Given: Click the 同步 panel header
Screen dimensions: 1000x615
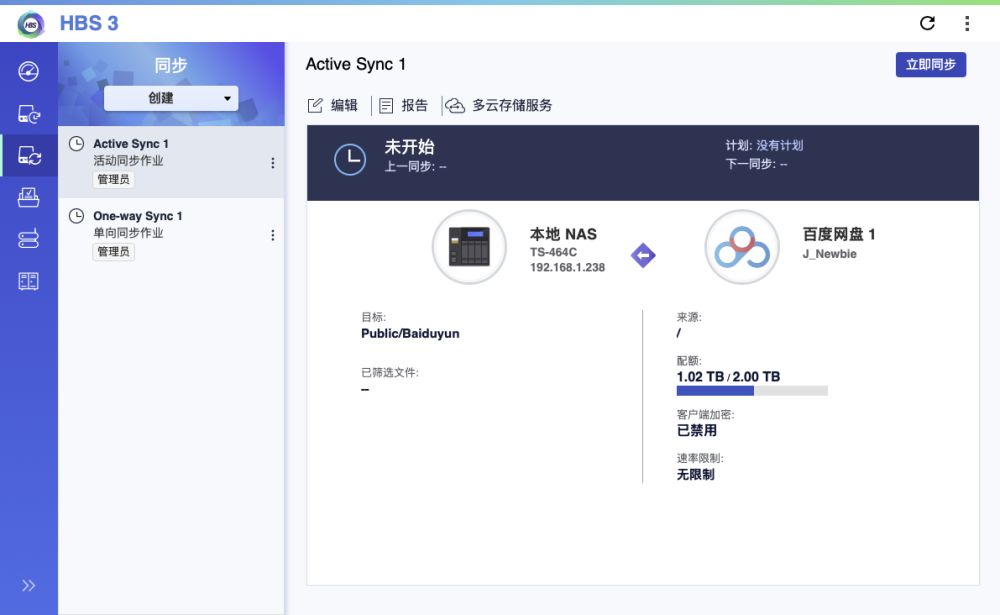Looking at the screenshot, I should pyautogui.click(x=171, y=65).
